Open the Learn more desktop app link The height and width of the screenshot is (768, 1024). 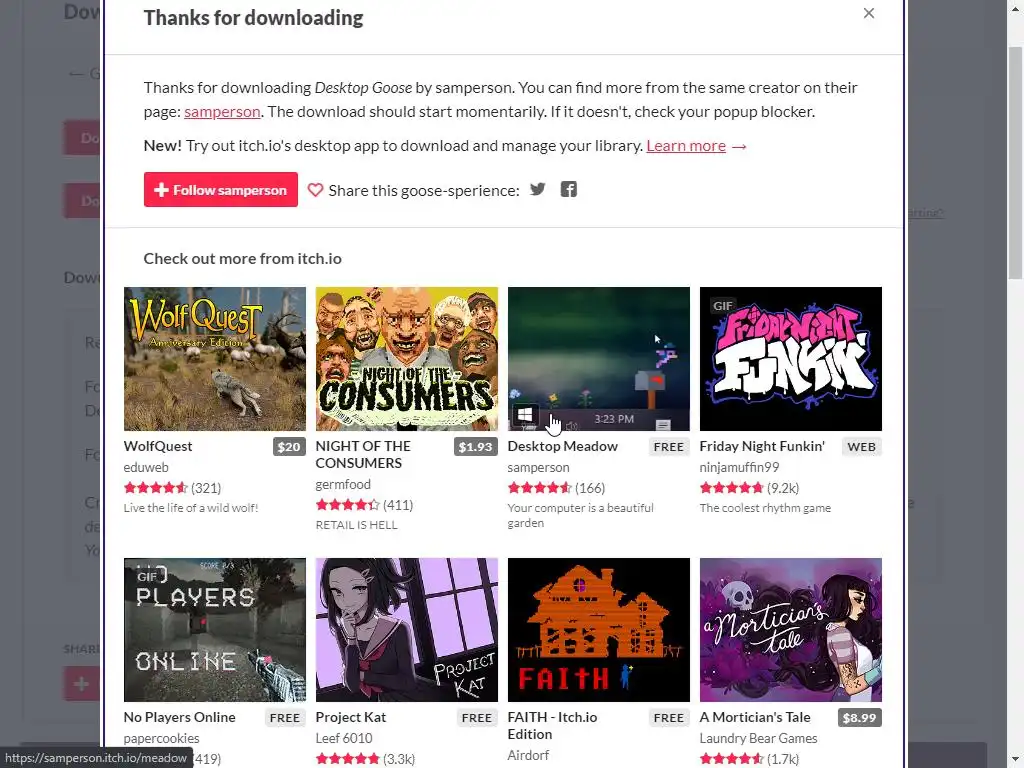(686, 146)
